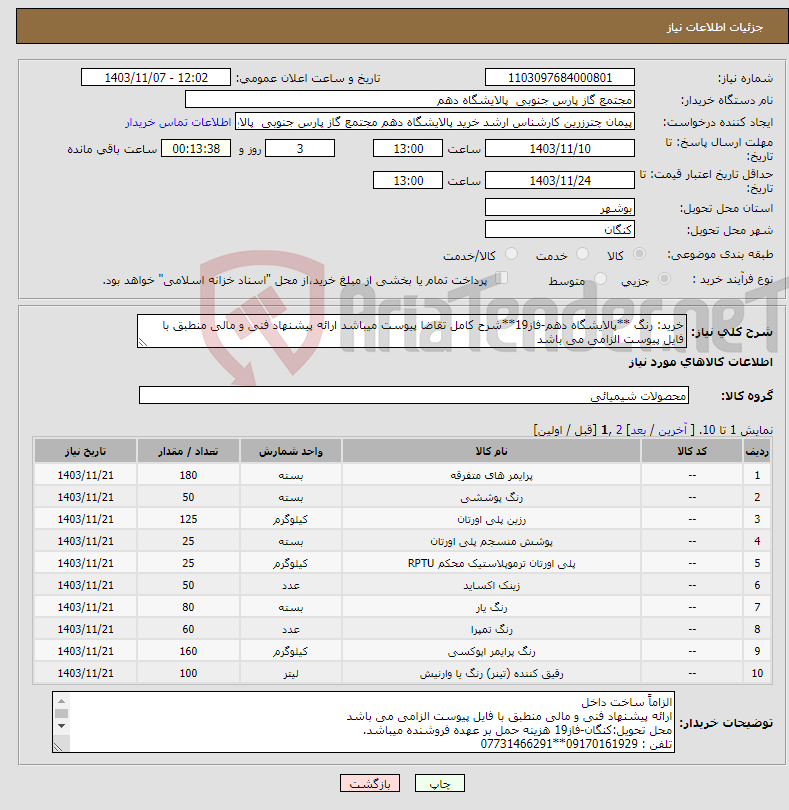Click scroll down arrow in buyer notes
789x810 pixels.
pyautogui.click(x=61, y=726)
